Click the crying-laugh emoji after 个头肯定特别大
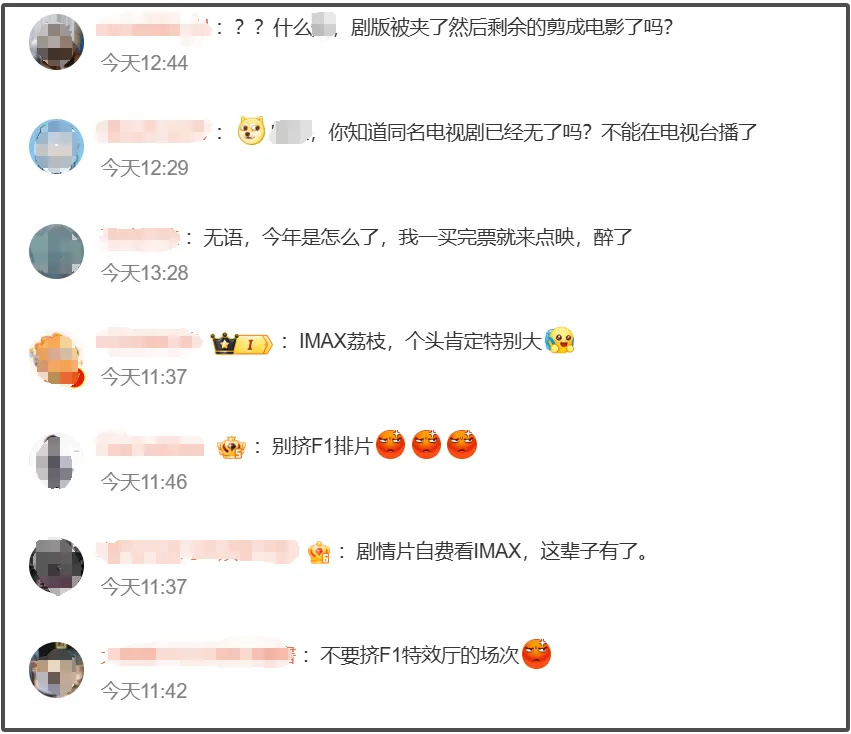The image size is (851, 734). [x=560, y=340]
